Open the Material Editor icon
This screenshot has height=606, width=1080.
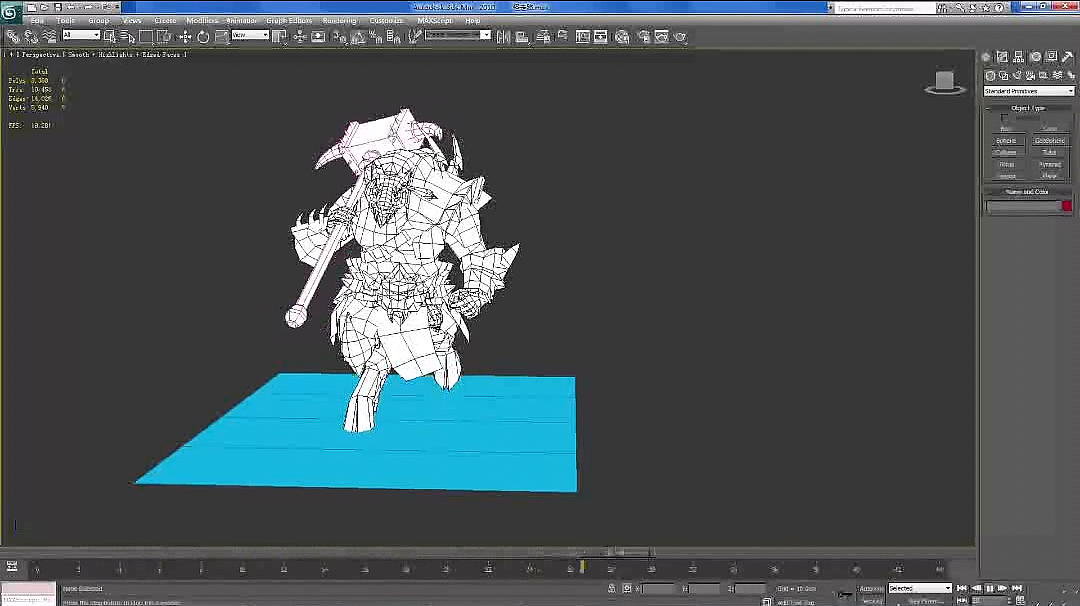click(623, 36)
